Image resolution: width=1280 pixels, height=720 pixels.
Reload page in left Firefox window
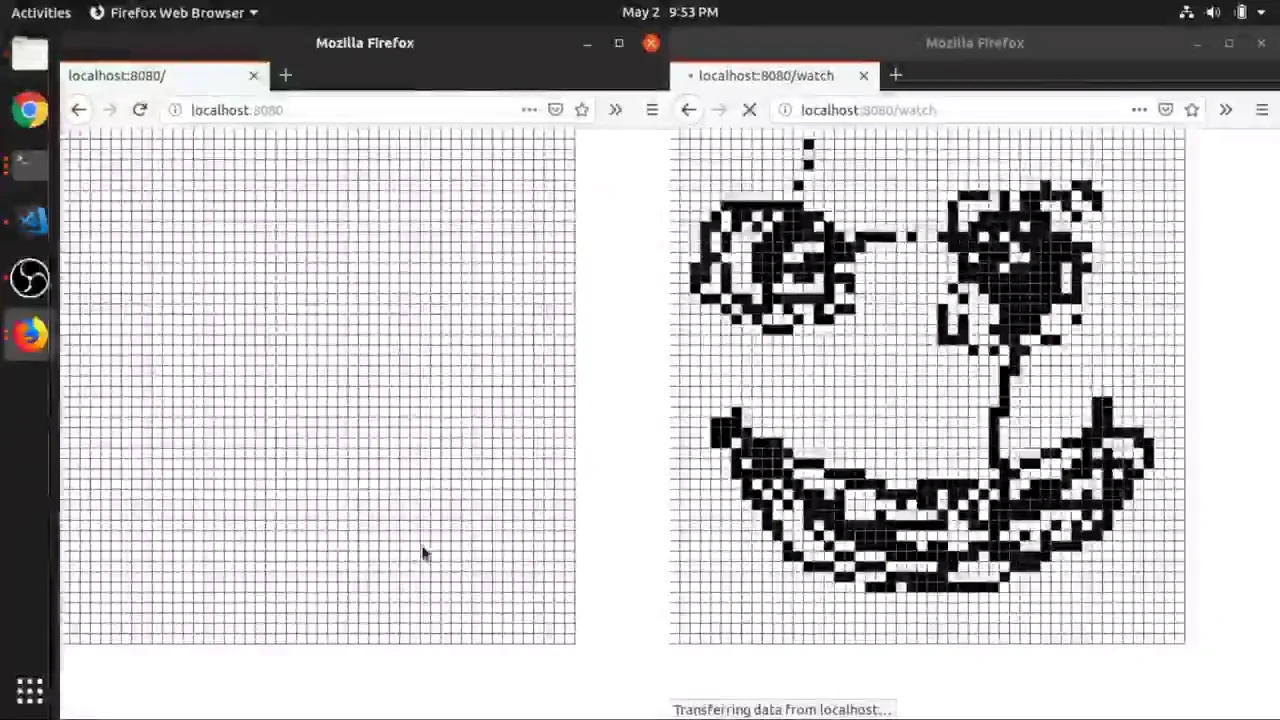click(x=139, y=110)
